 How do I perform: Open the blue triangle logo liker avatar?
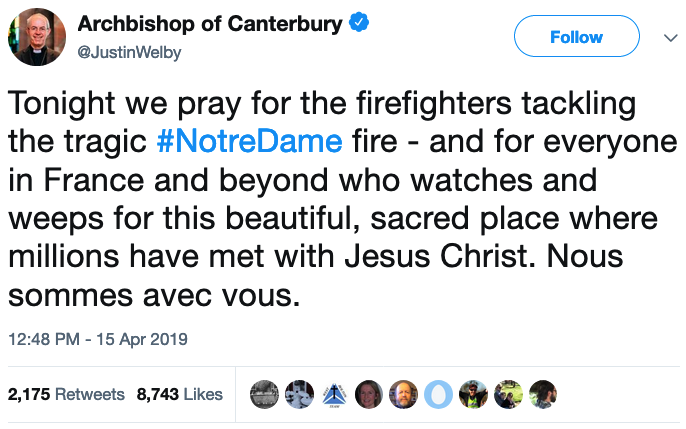333,394
